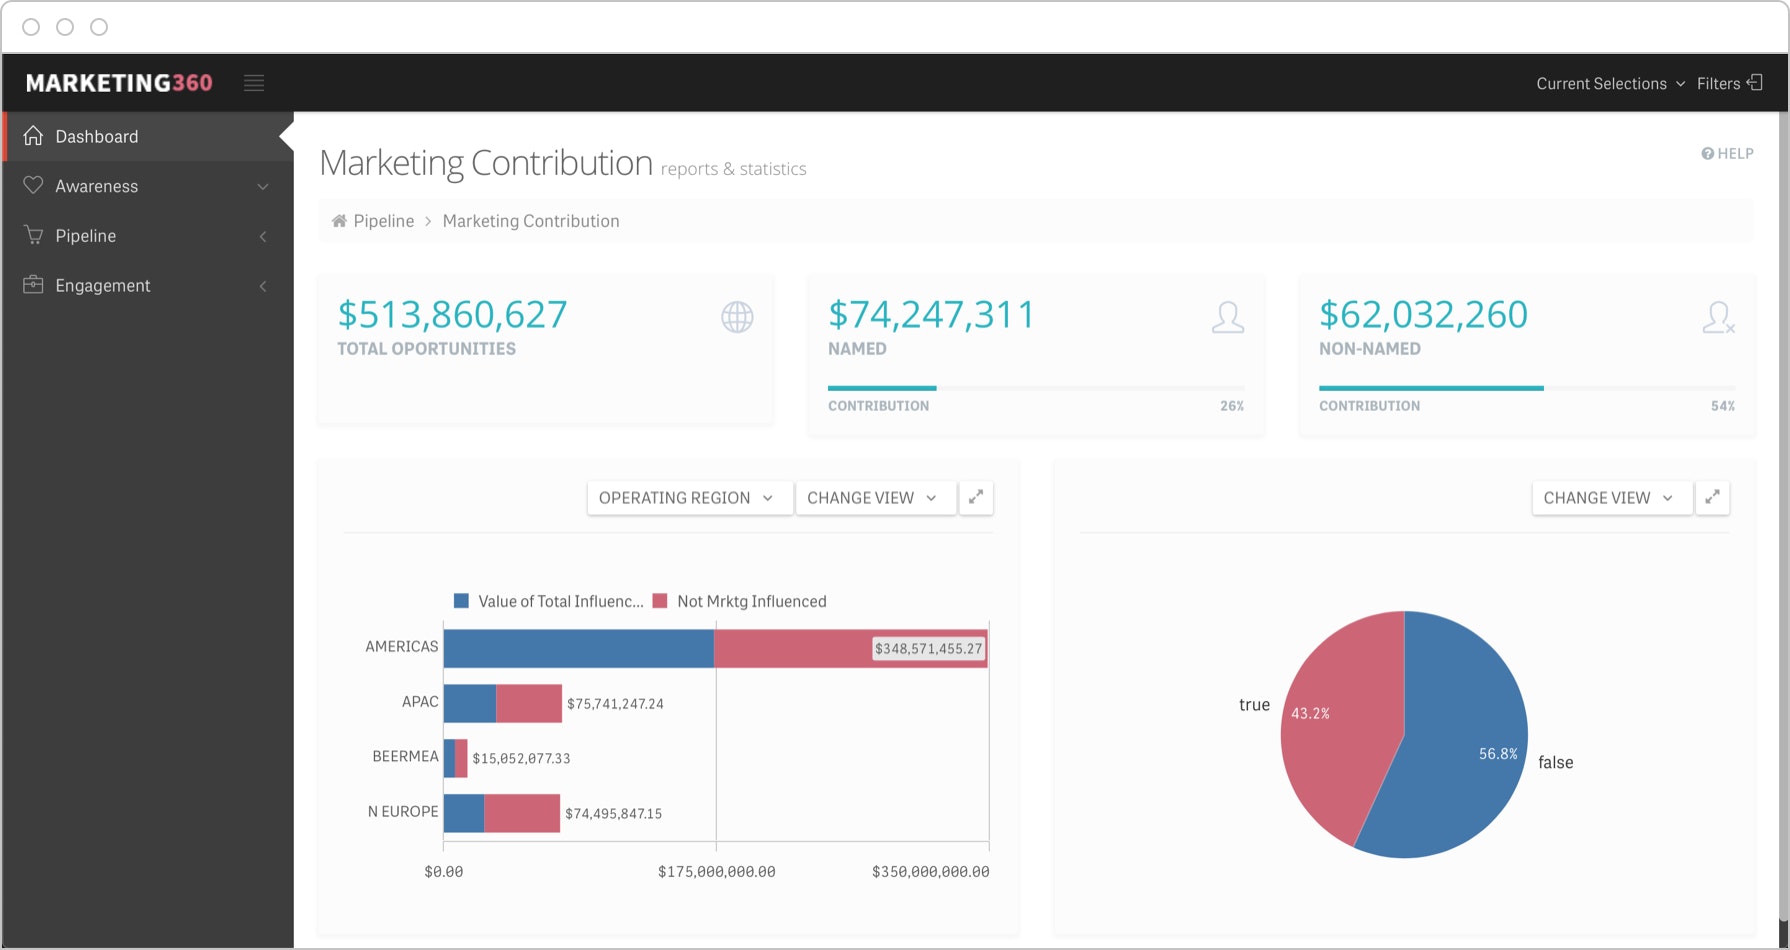Click the Named contribution progress bar
Viewport: 1790px width, 950px height.
point(1036,388)
